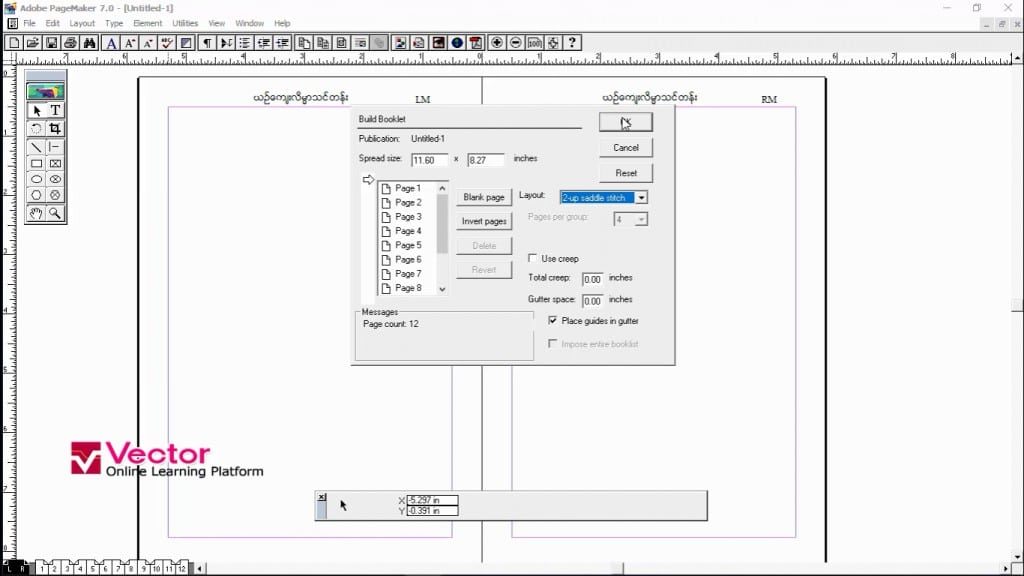Image resolution: width=1024 pixels, height=576 pixels.
Task: Click the paragraph mark ¶ icon
Action: [x=207, y=43]
